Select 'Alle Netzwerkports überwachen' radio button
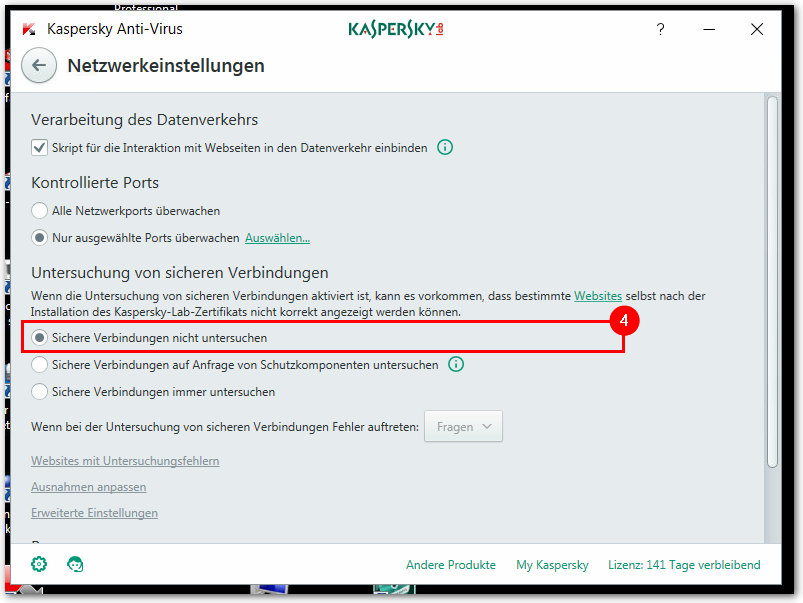The image size is (803, 603). click(39, 211)
